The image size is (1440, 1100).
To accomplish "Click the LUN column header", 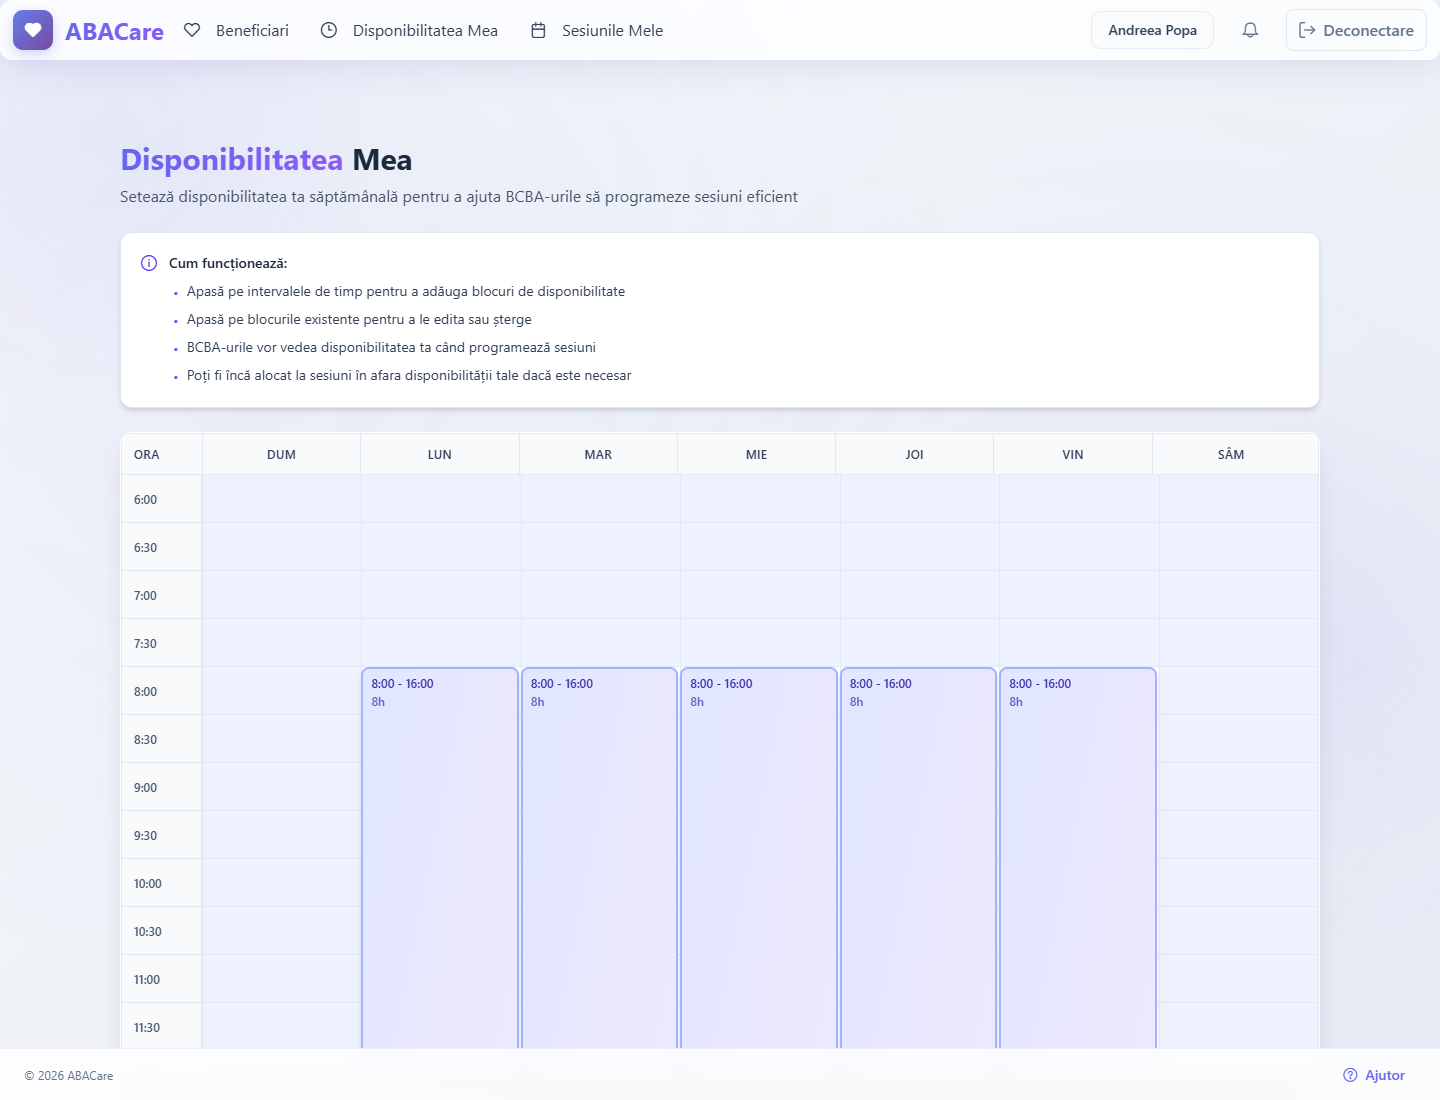I will click(x=440, y=454).
